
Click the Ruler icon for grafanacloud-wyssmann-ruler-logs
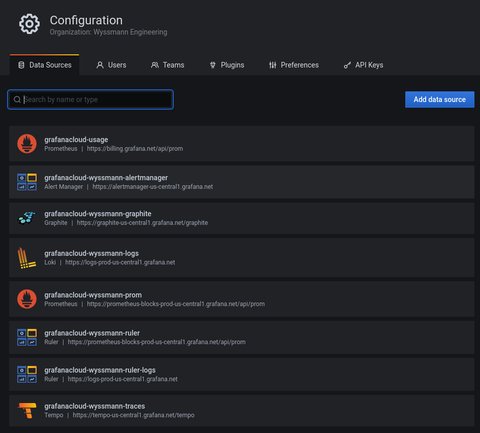[x=27, y=374]
